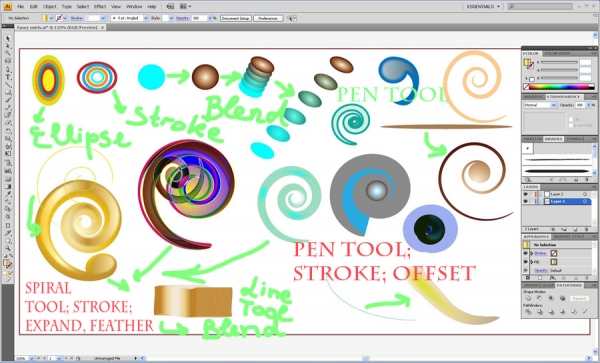Click the Preferences button
The width and height of the screenshot is (600, 363).
[x=268, y=18]
